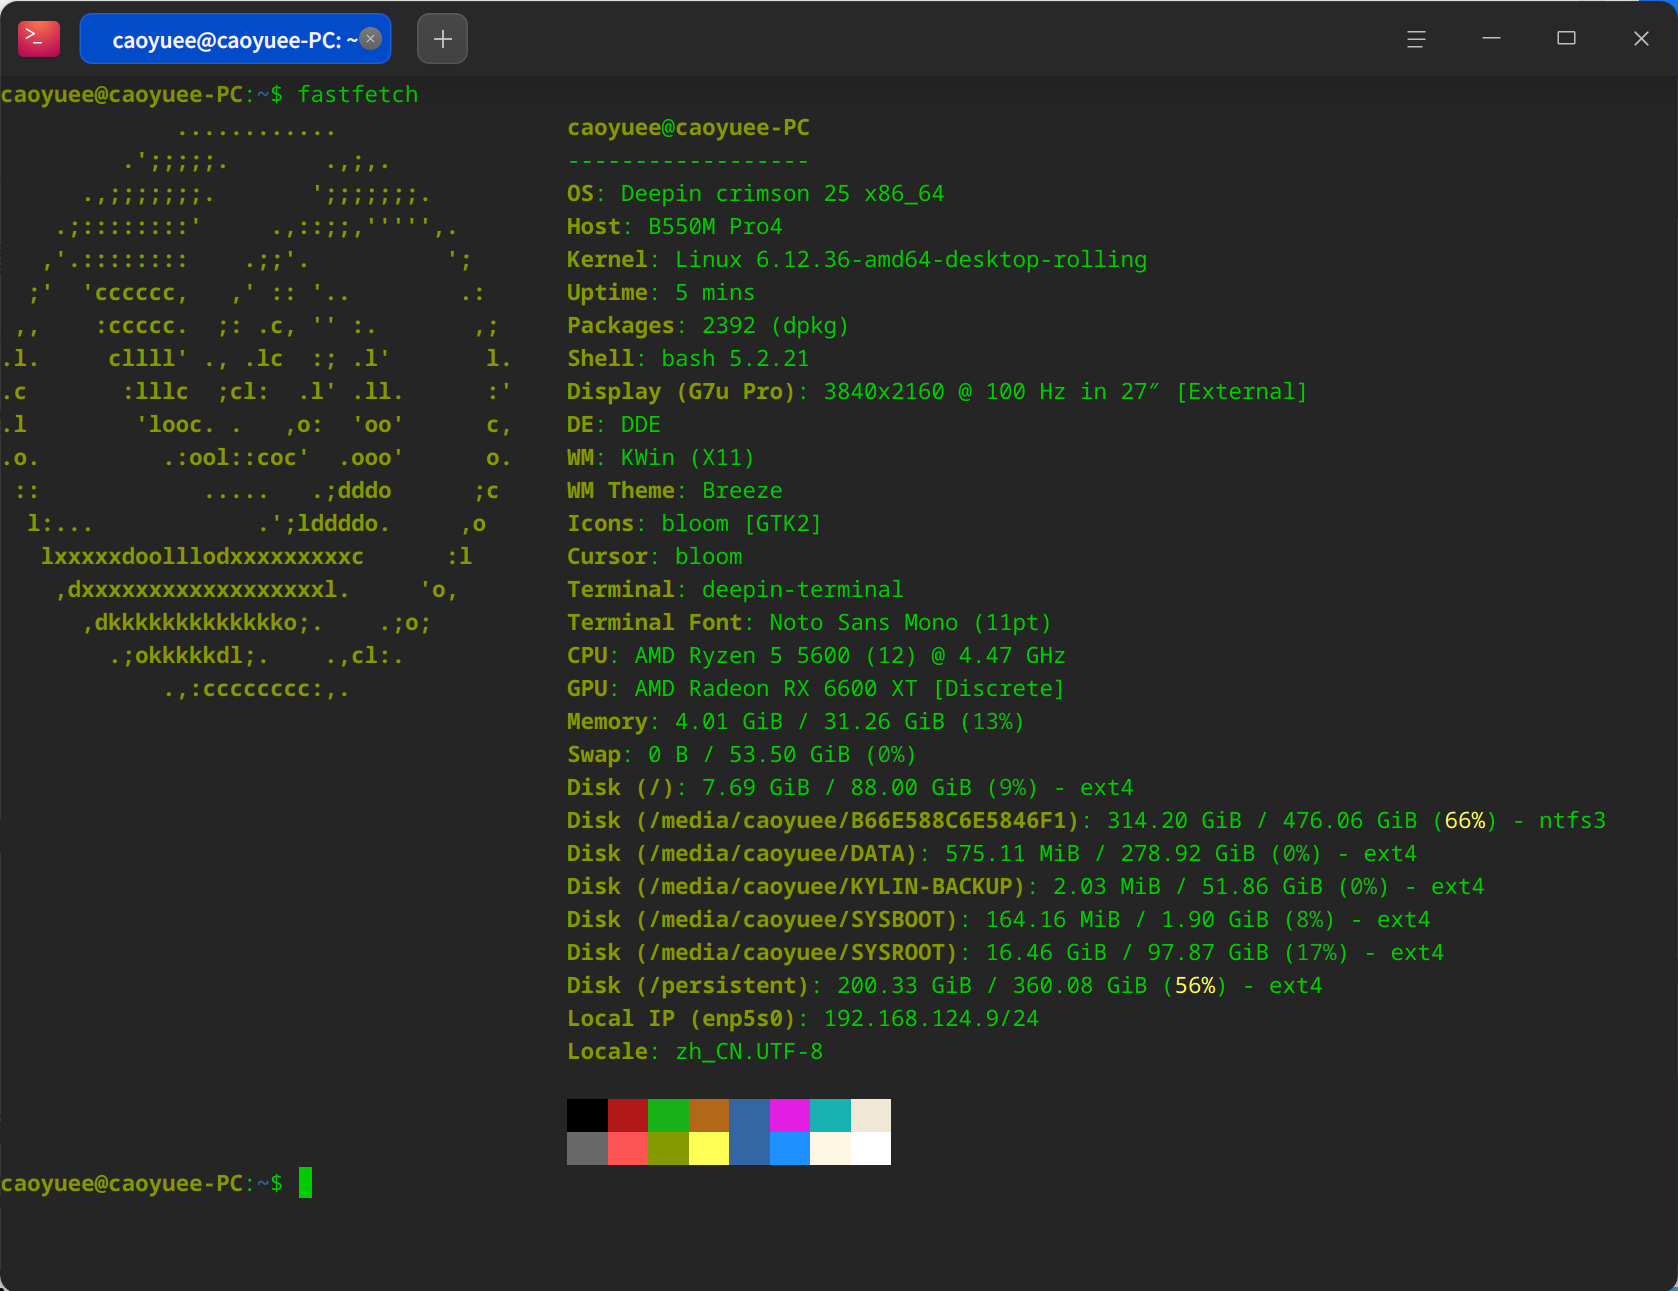Screen dimensions: 1678x1291
Task: Click the 'DE: DDE' line
Action: [x=614, y=425]
